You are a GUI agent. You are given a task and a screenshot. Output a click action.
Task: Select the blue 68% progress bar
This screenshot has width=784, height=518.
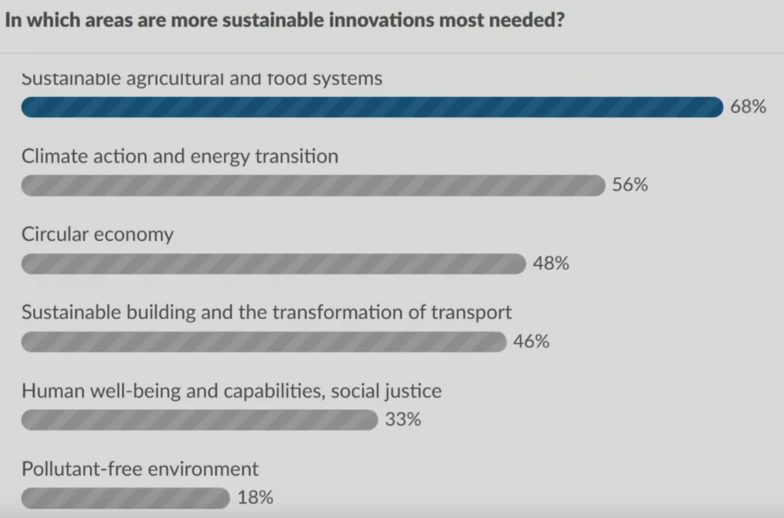(371, 107)
